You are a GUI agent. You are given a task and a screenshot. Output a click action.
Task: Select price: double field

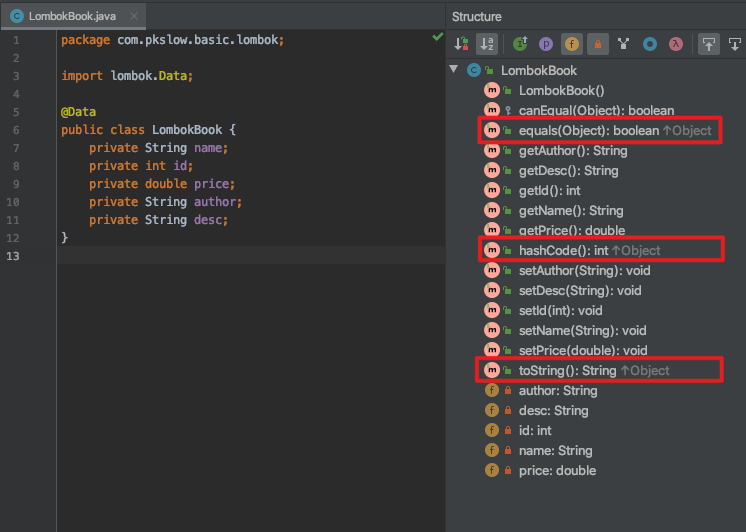557,470
